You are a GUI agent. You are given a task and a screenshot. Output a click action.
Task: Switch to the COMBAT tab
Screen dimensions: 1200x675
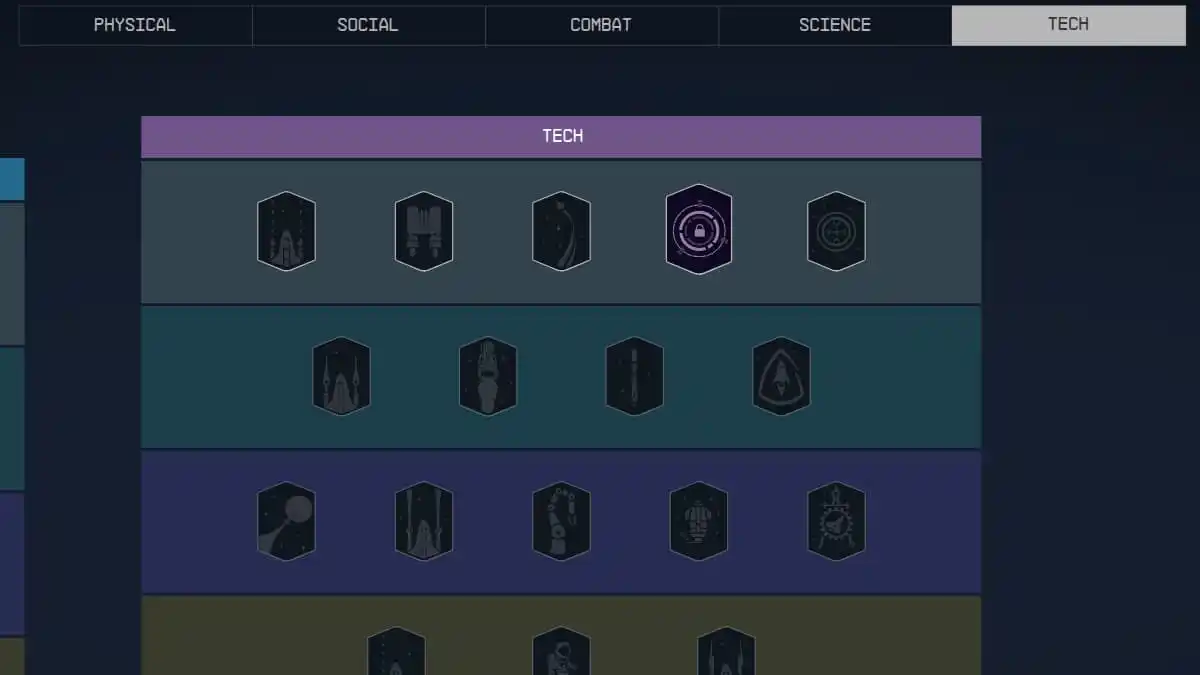(x=601, y=24)
